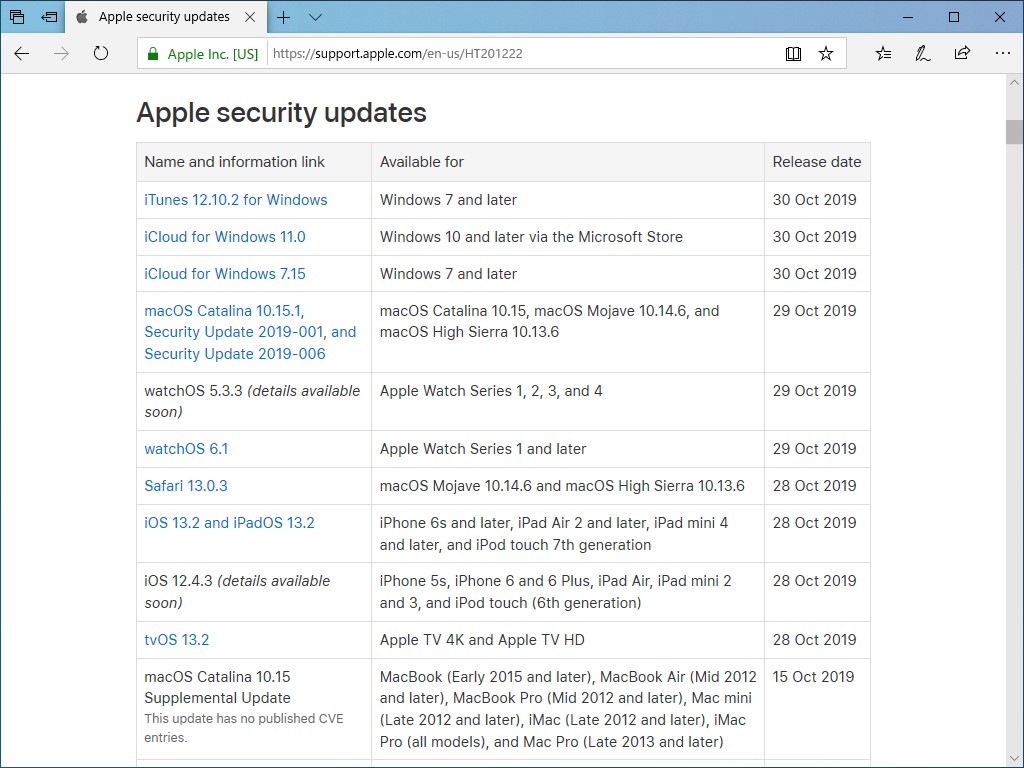Close the Apple security updates tab
Image resolution: width=1024 pixels, height=768 pixels.
[250, 17]
